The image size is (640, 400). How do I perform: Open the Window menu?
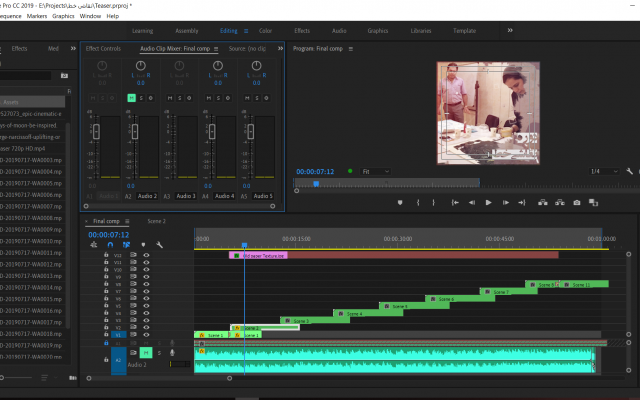click(x=90, y=16)
